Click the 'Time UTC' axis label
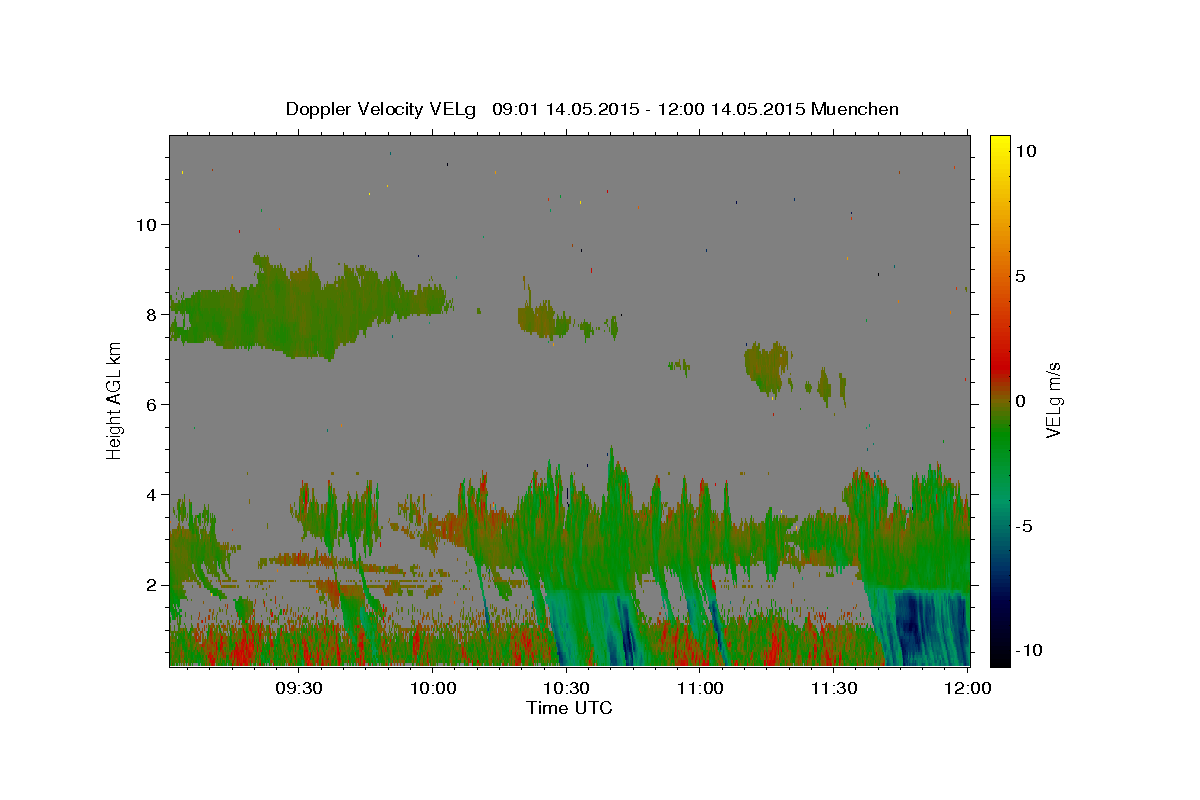 [x=569, y=708]
